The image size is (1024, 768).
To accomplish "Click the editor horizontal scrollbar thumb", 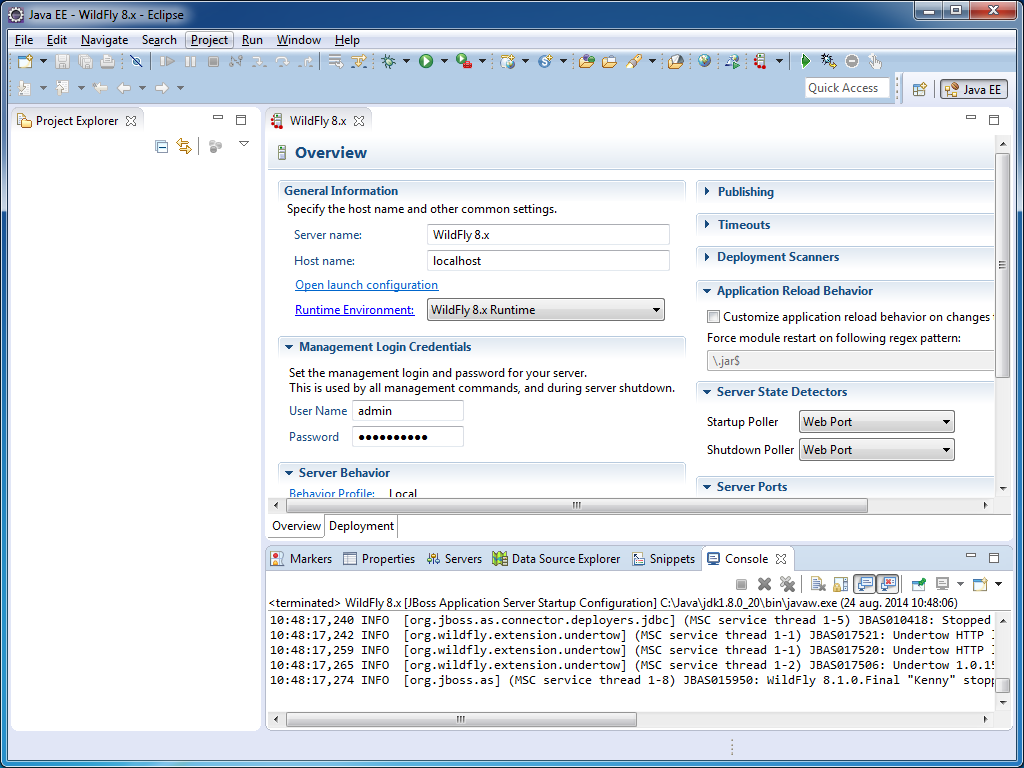I will coord(577,505).
